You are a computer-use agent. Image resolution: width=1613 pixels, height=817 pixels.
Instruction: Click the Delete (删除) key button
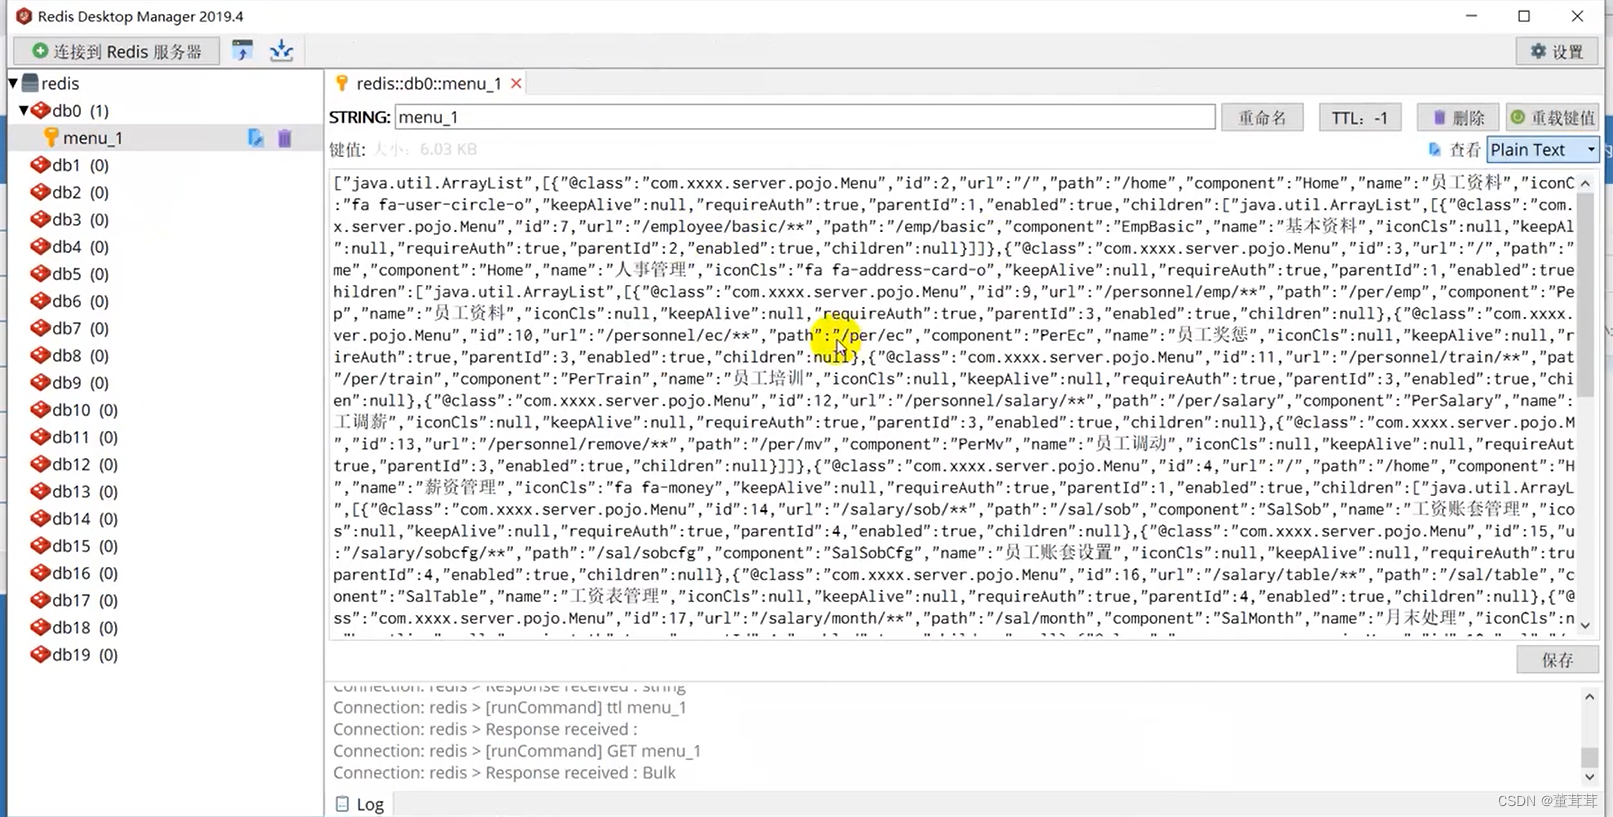[1458, 117]
